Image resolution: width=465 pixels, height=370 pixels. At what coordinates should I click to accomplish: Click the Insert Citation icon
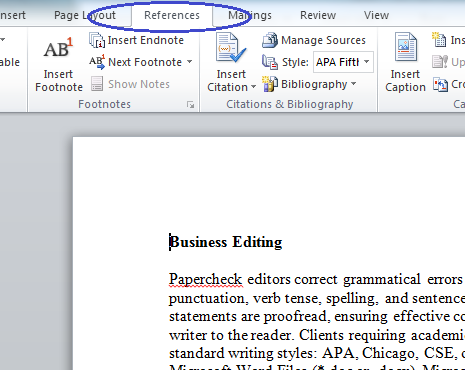pyautogui.click(x=231, y=47)
